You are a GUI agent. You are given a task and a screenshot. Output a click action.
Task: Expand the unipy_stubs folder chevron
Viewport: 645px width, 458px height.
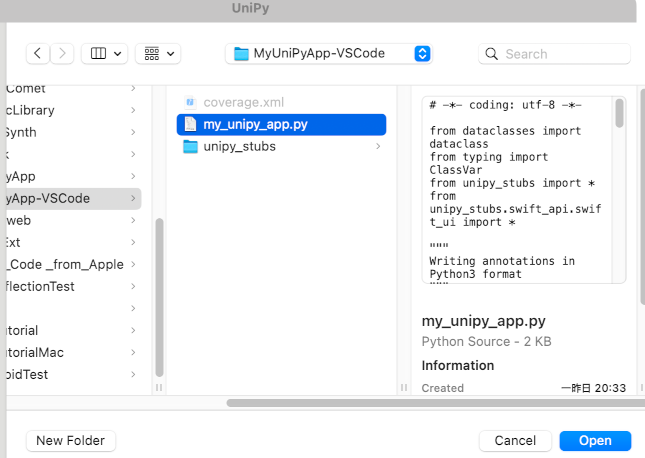coord(377,147)
